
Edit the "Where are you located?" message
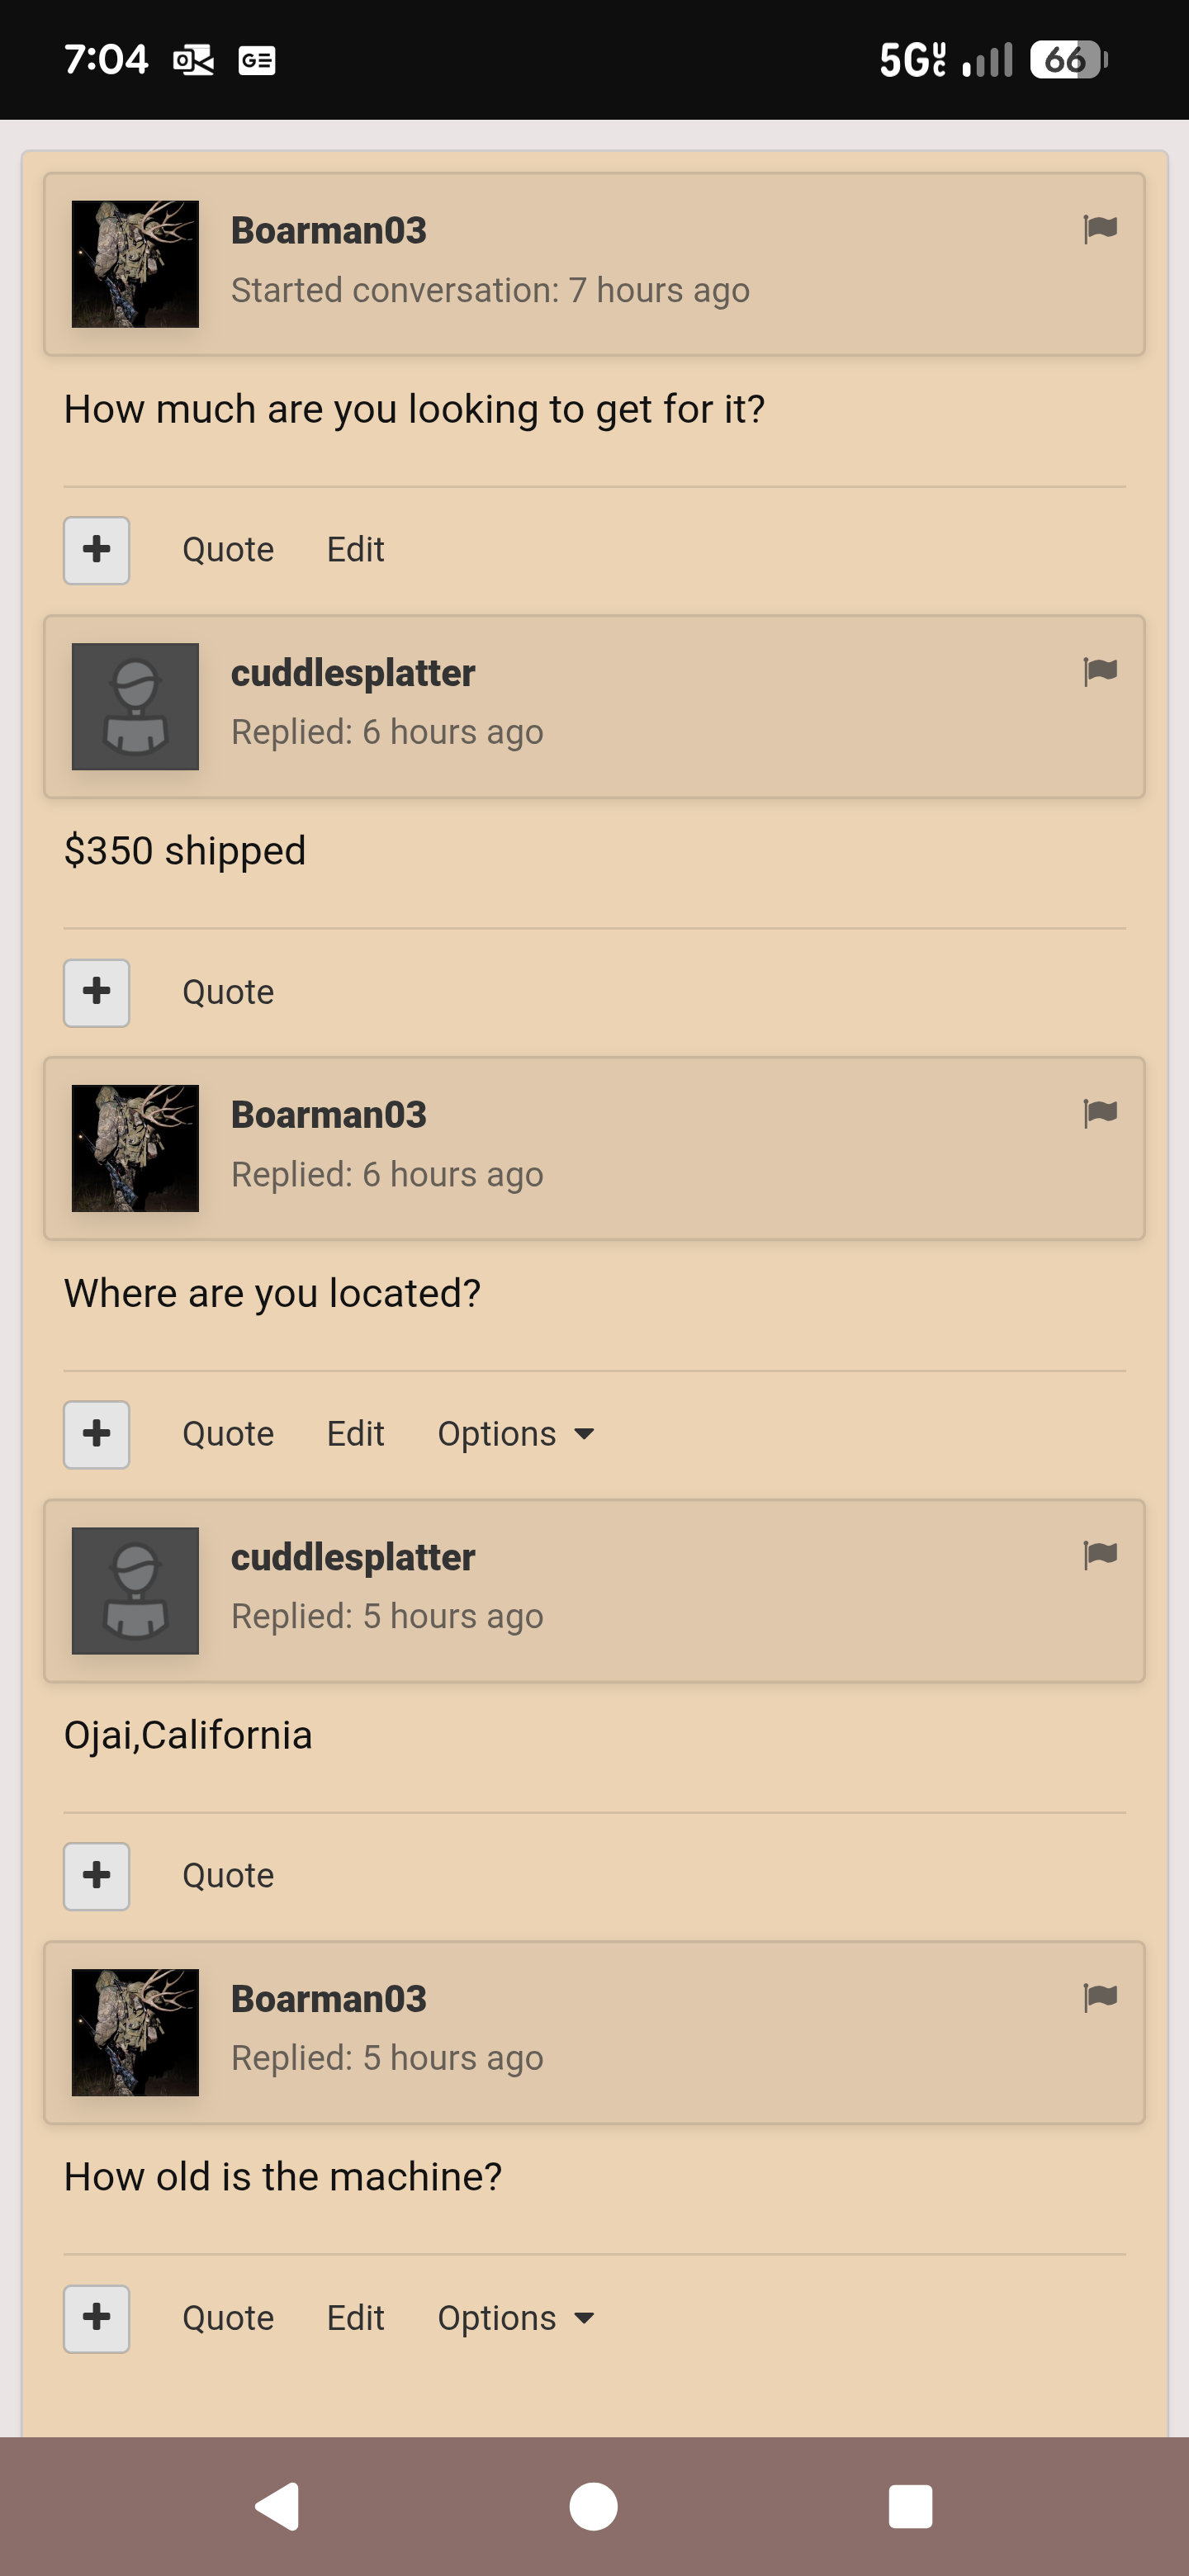355,1434
